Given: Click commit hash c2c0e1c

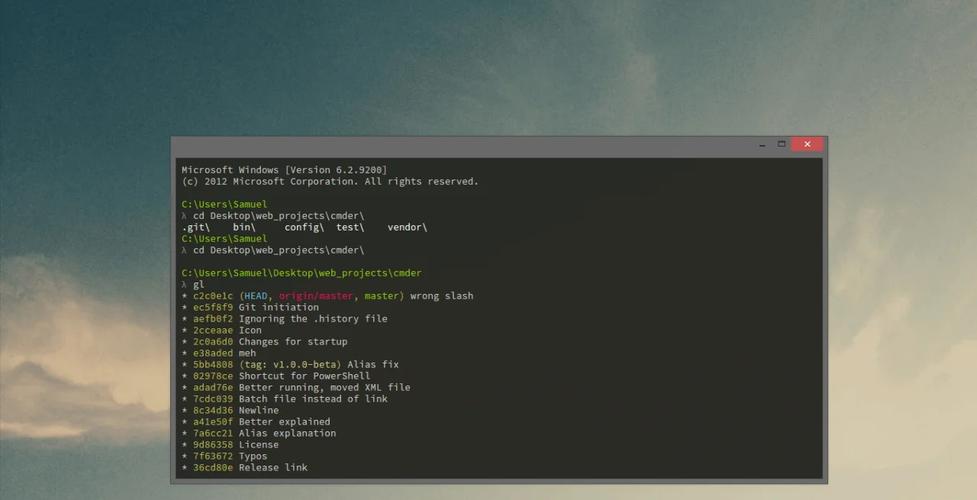Looking at the screenshot, I should (212, 296).
